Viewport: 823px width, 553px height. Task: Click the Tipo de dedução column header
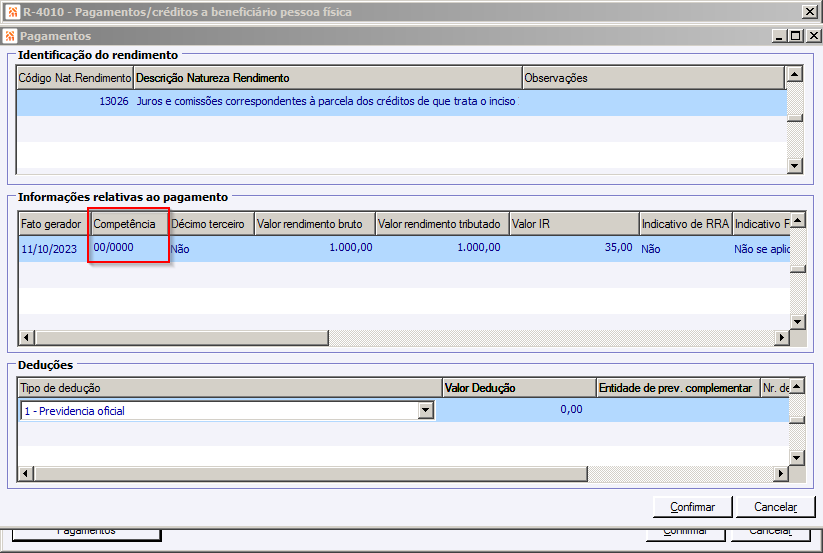[x=230, y=388]
